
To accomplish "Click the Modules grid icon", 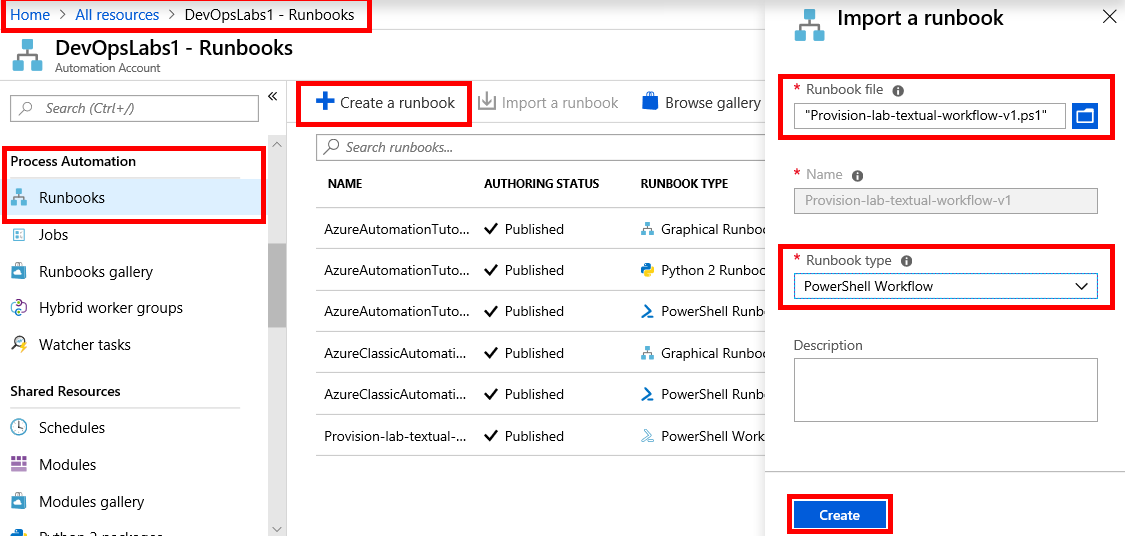I will click(19, 464).
